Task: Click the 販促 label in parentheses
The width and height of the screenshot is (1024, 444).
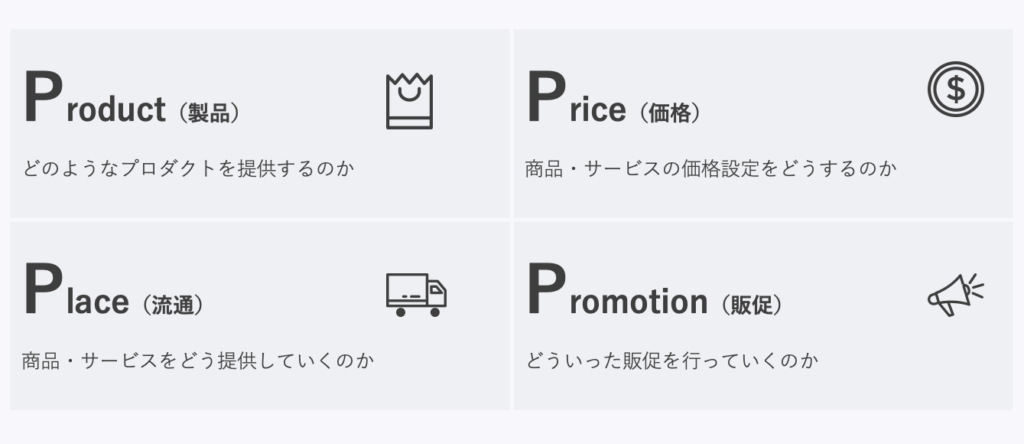Action: [x=752, y=305]
